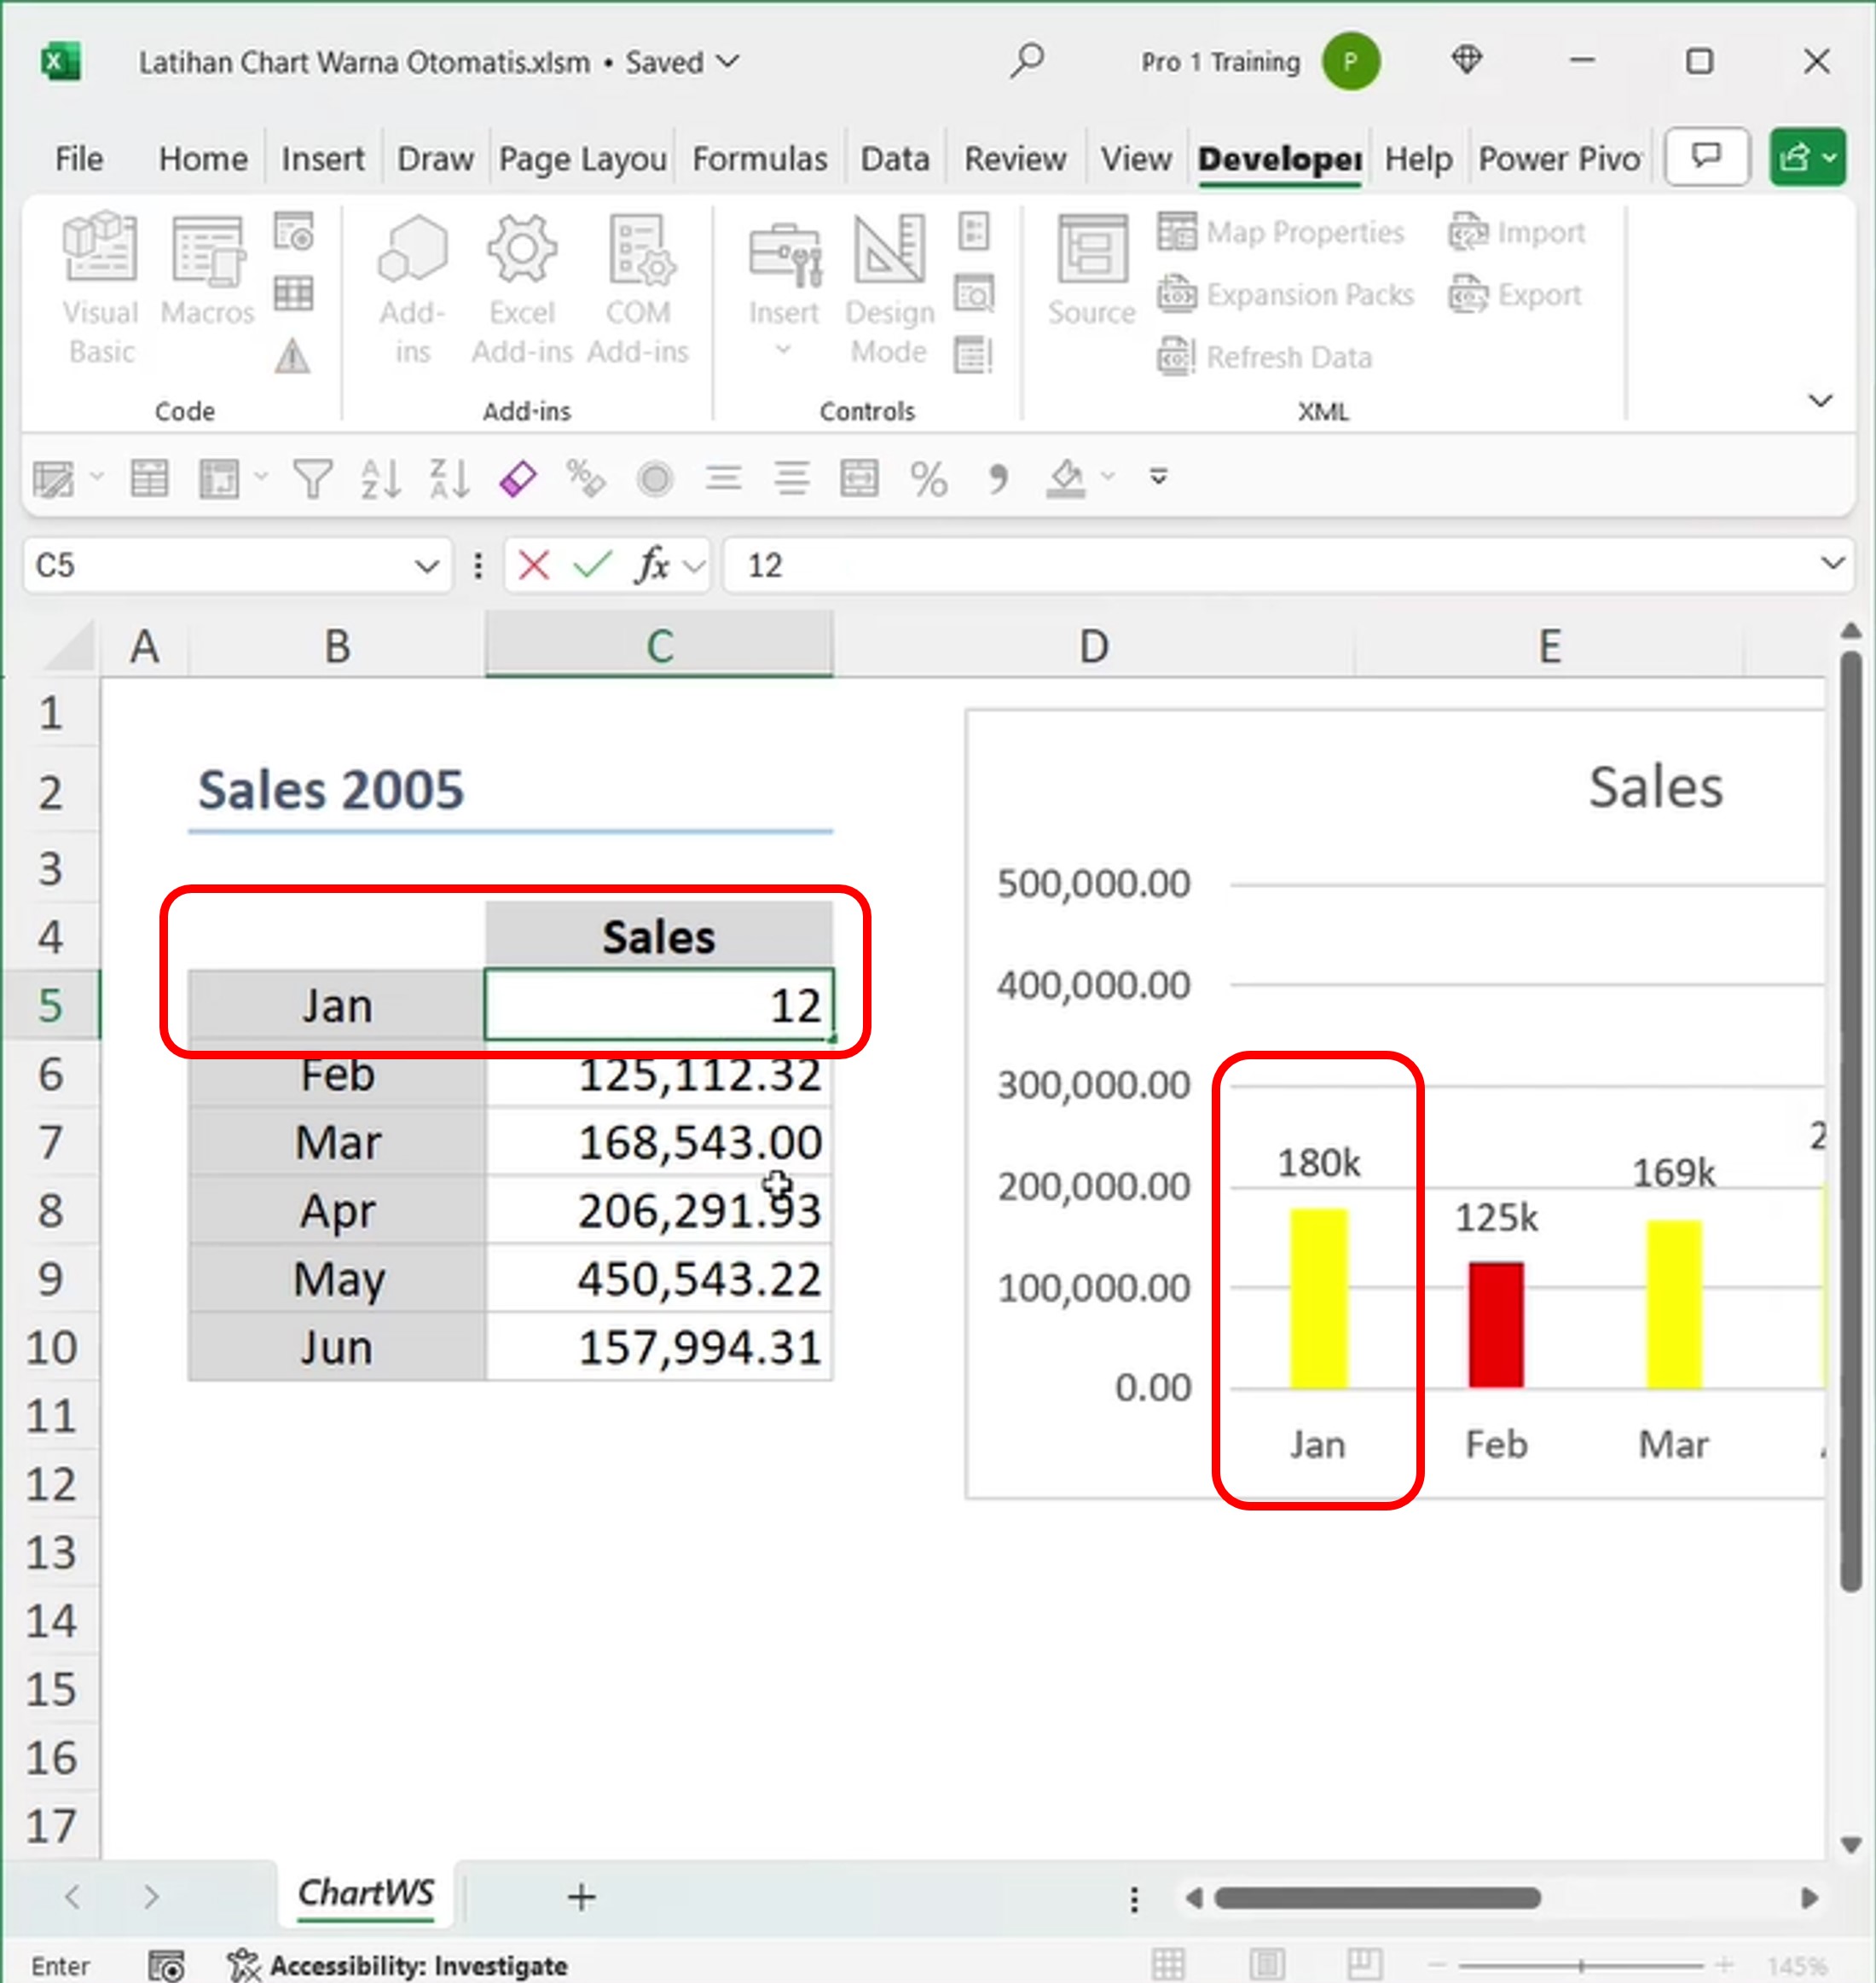Confirm entry with green checkmark
The width and height of the screenshot is (1876, 1983).
592,566
